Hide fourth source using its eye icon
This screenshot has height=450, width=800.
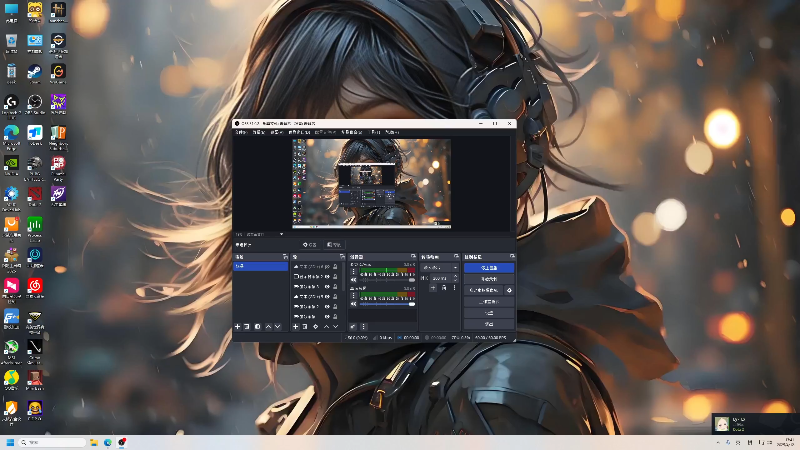(328, 296)
